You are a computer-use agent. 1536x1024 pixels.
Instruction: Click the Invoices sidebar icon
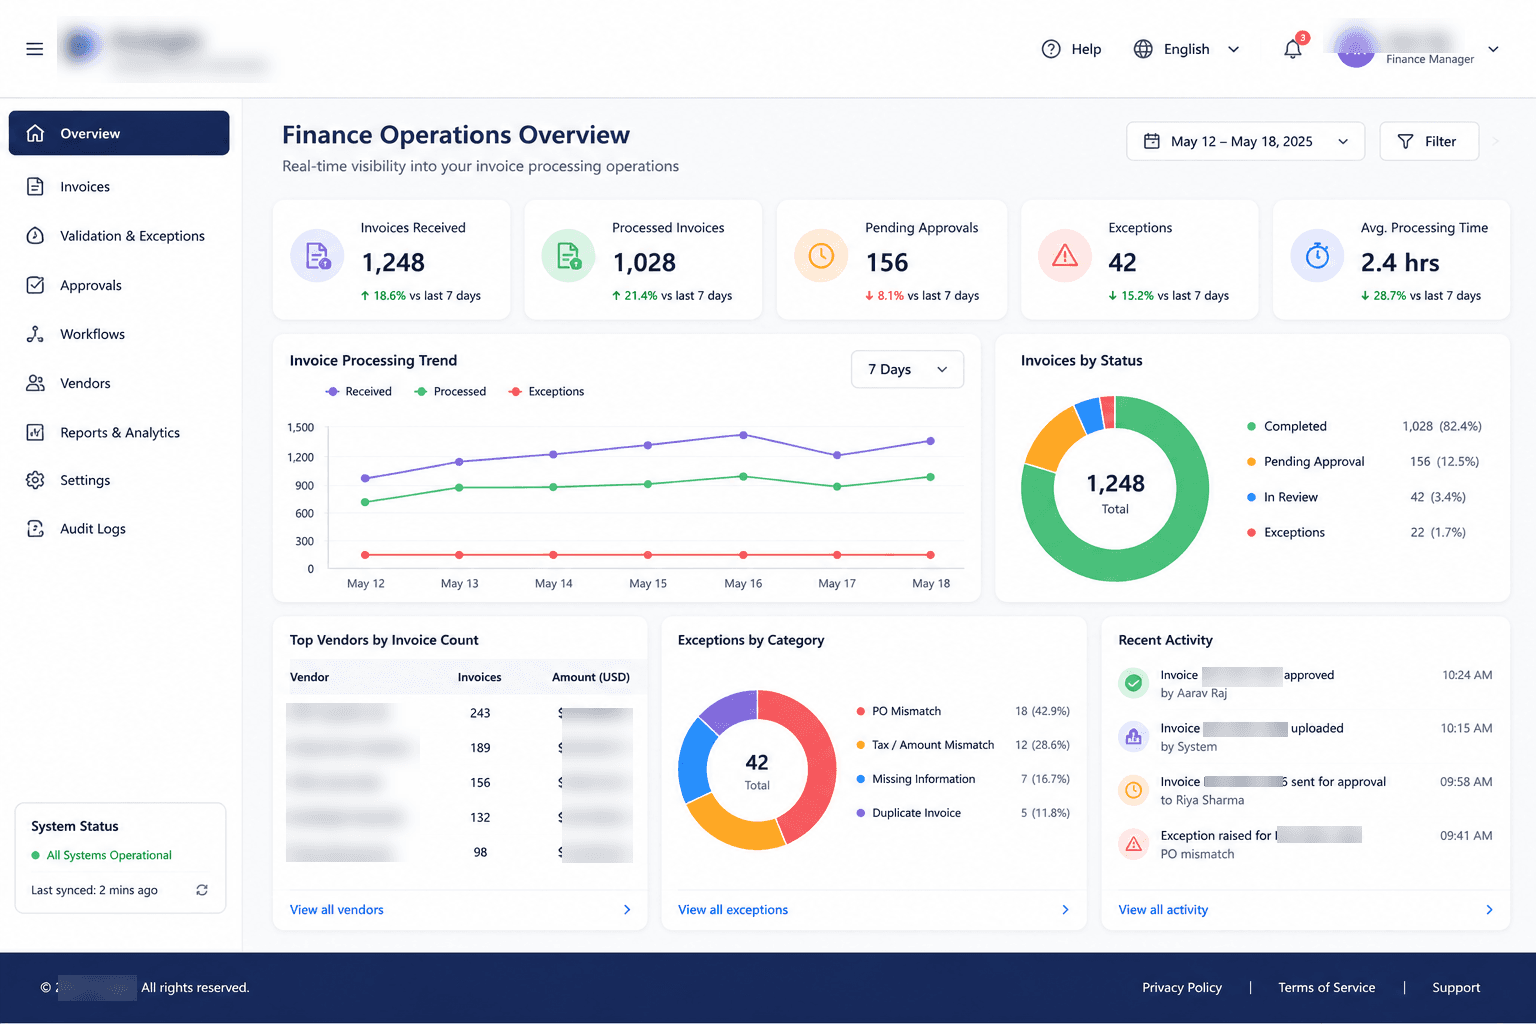coord(35,186)
